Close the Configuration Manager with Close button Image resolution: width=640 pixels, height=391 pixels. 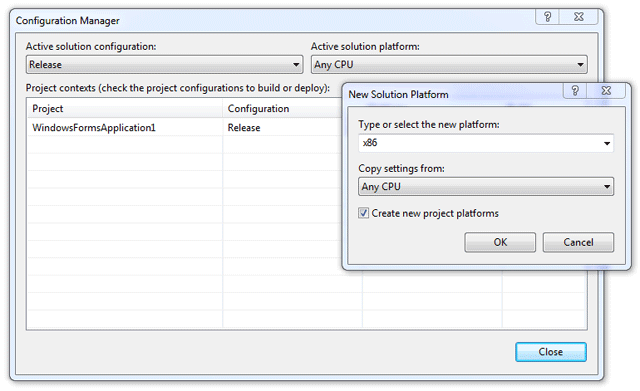551,352
